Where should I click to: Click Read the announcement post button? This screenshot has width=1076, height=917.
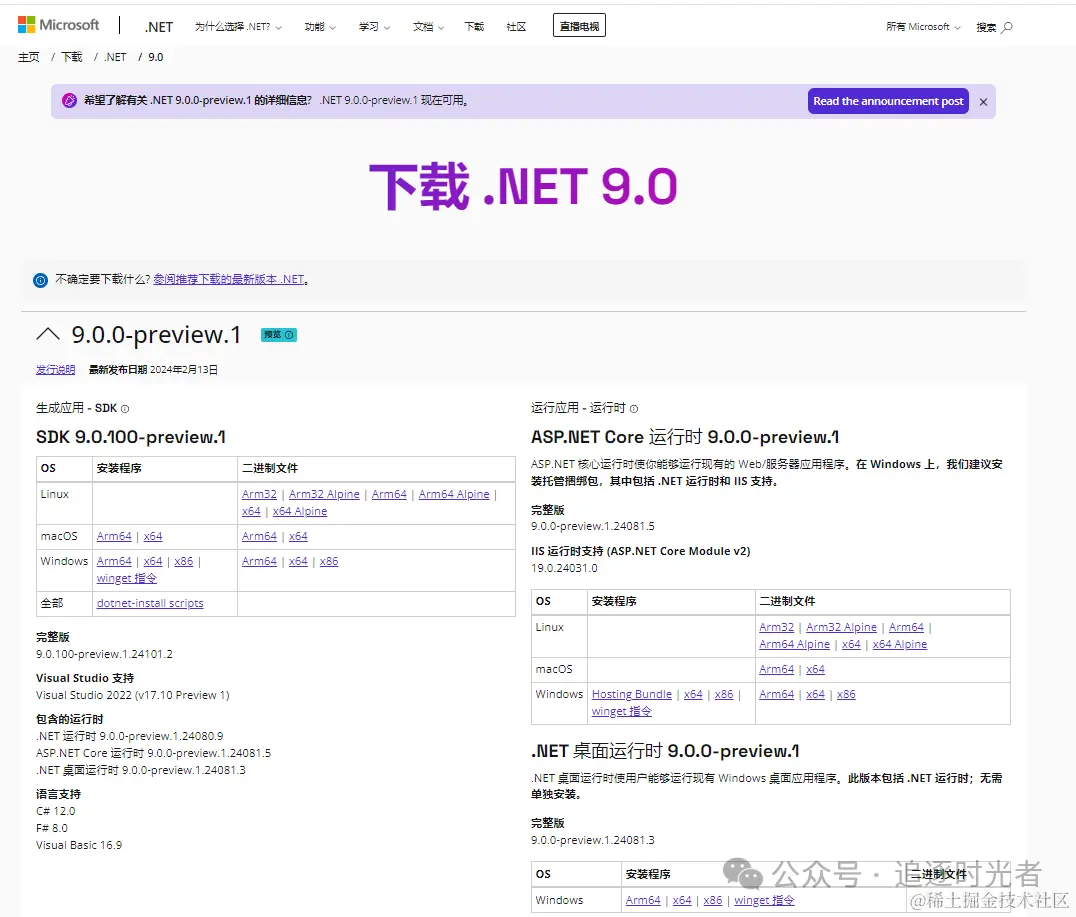point(888,101)
